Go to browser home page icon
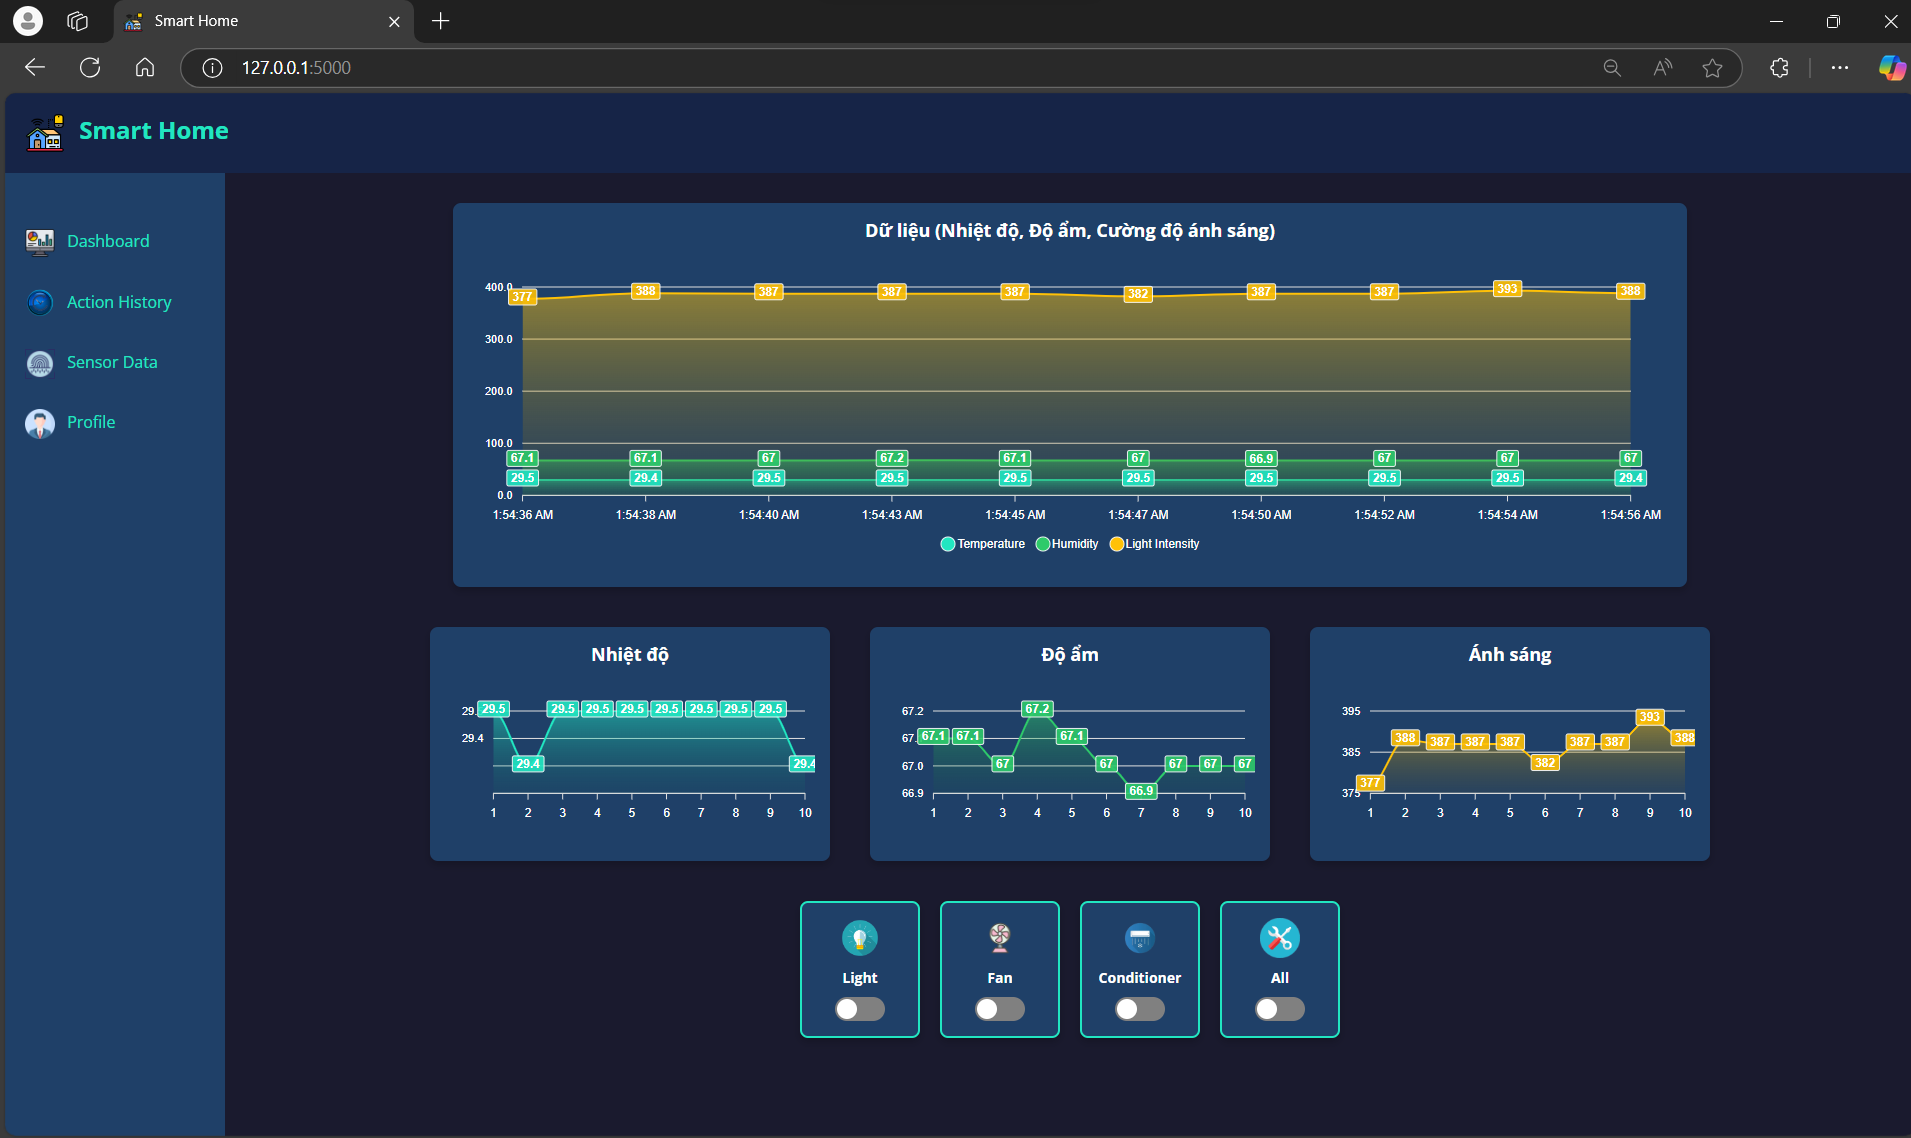Screen dimensions: 1911x1138 pyautogui.click(x=145, y=67)
